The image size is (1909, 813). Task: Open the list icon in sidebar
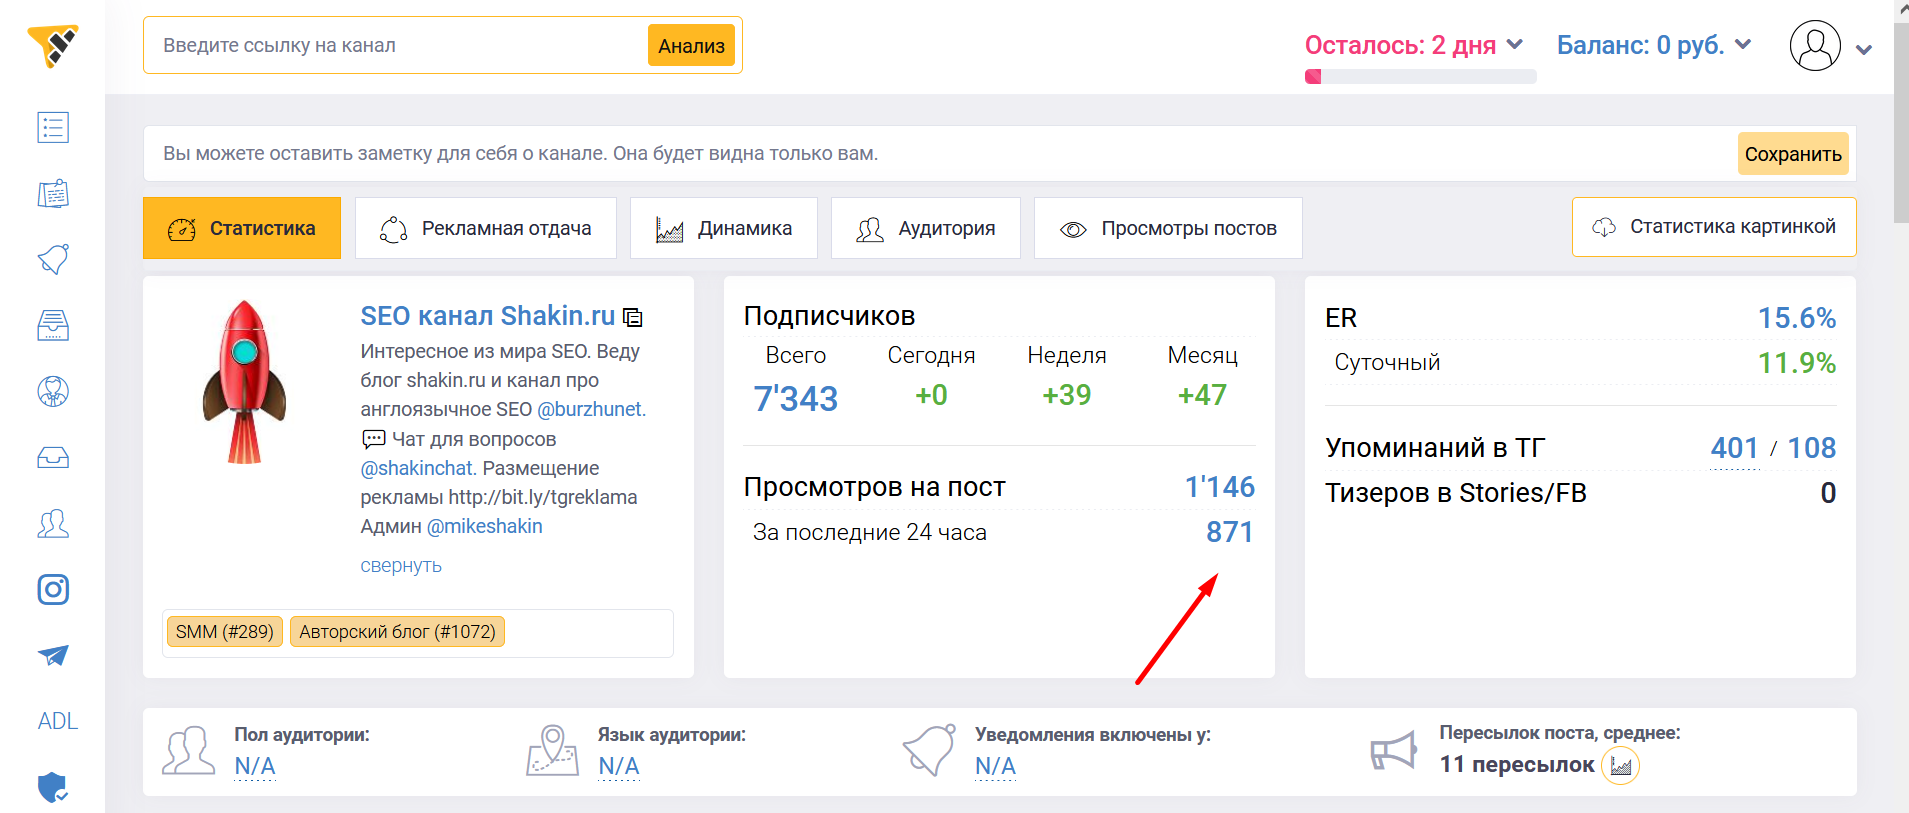(53, 127)
